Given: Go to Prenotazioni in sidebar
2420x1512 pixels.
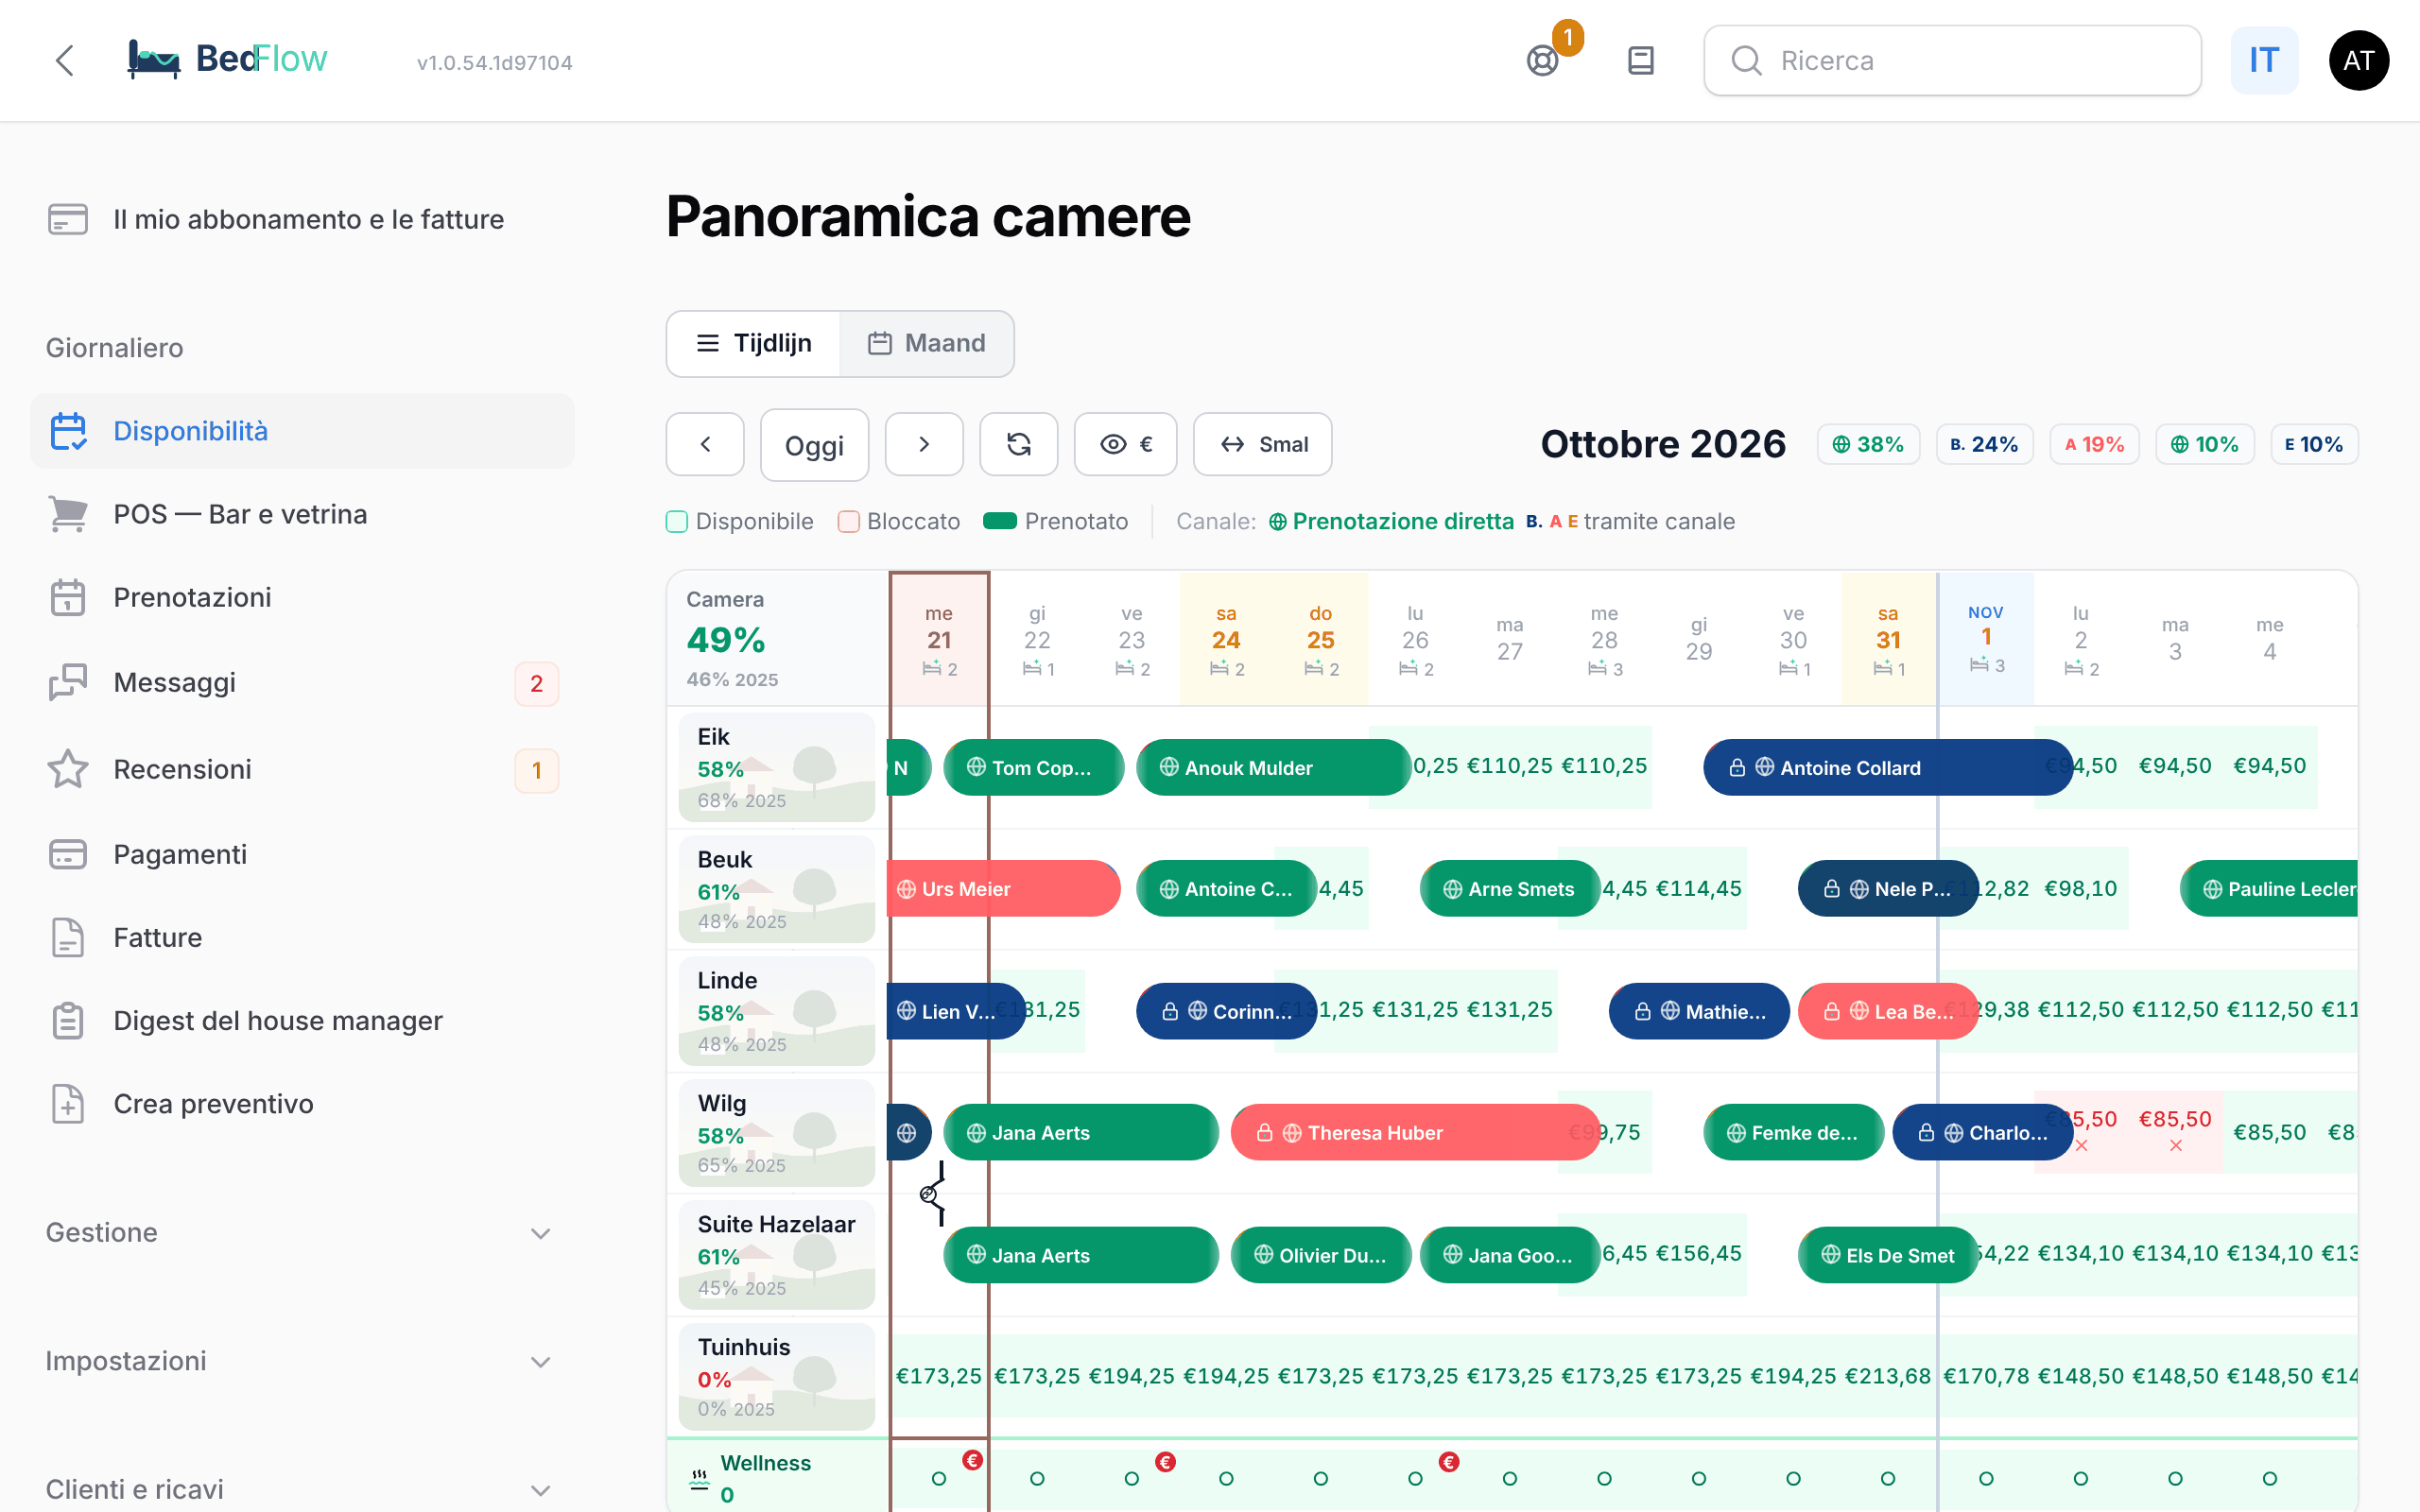Looking at the screenshot, I should (x=302, y=597).
